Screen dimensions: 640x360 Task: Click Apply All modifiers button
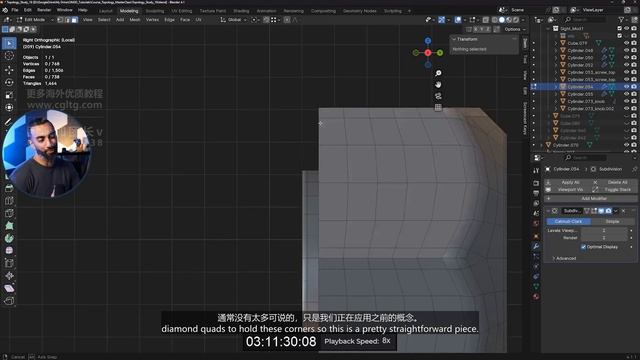[567, 182]
